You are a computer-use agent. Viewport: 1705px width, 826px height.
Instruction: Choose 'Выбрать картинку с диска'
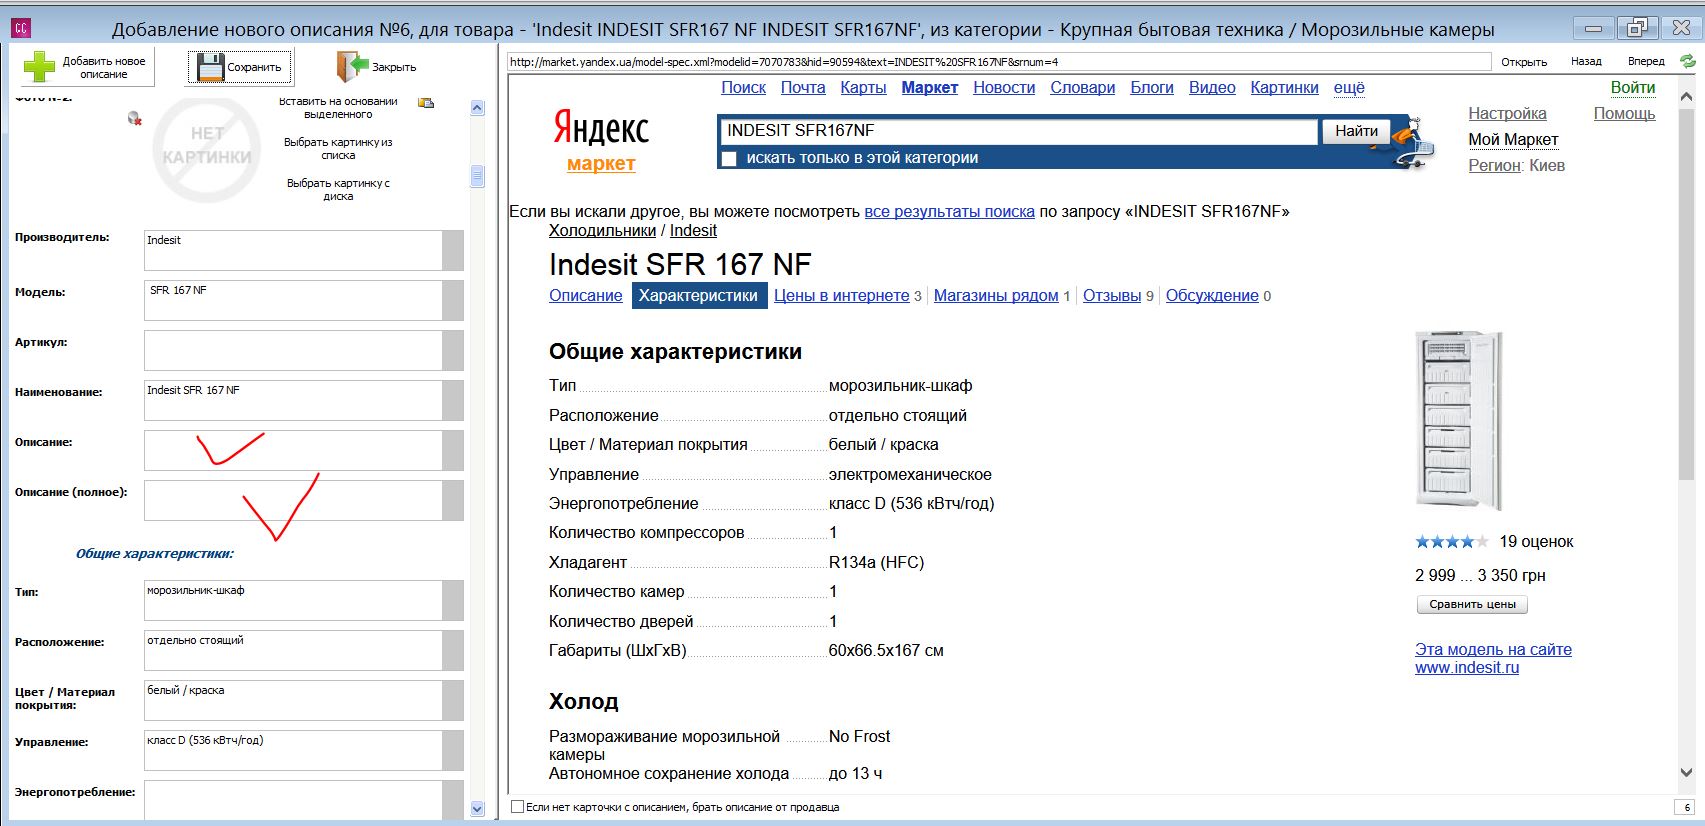(338, 190)
